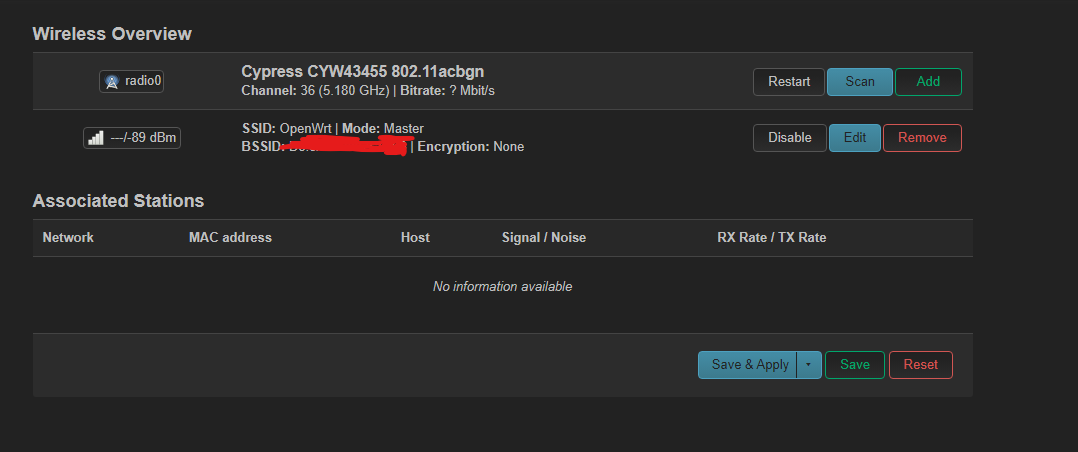1078x452 pixels.
Task: Add a new wireless network
Action: [x=927, y=82]
